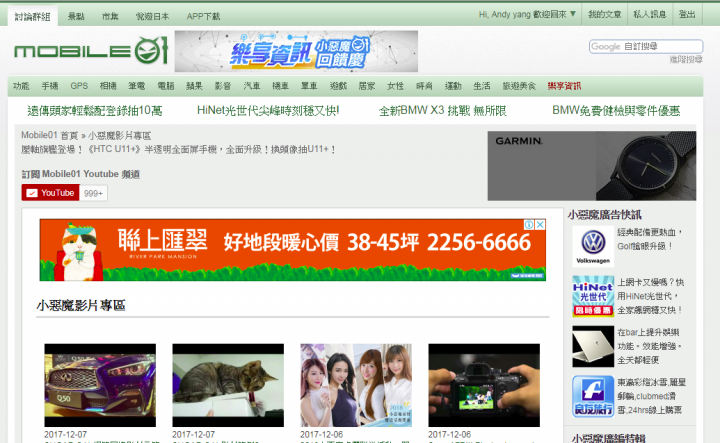The height and width of the screenshot is (443, 720).
Task: Open the 市集 tab
Action: coord(110,17)
